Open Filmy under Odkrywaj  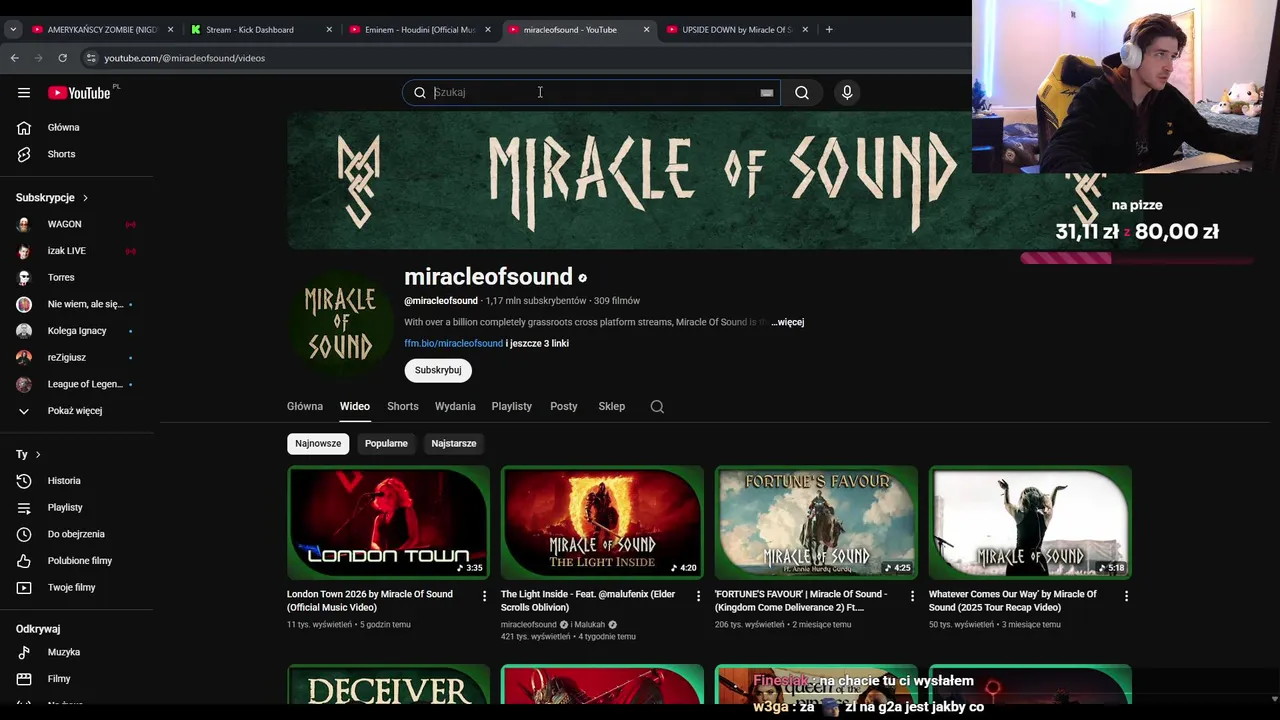(77, 679)
